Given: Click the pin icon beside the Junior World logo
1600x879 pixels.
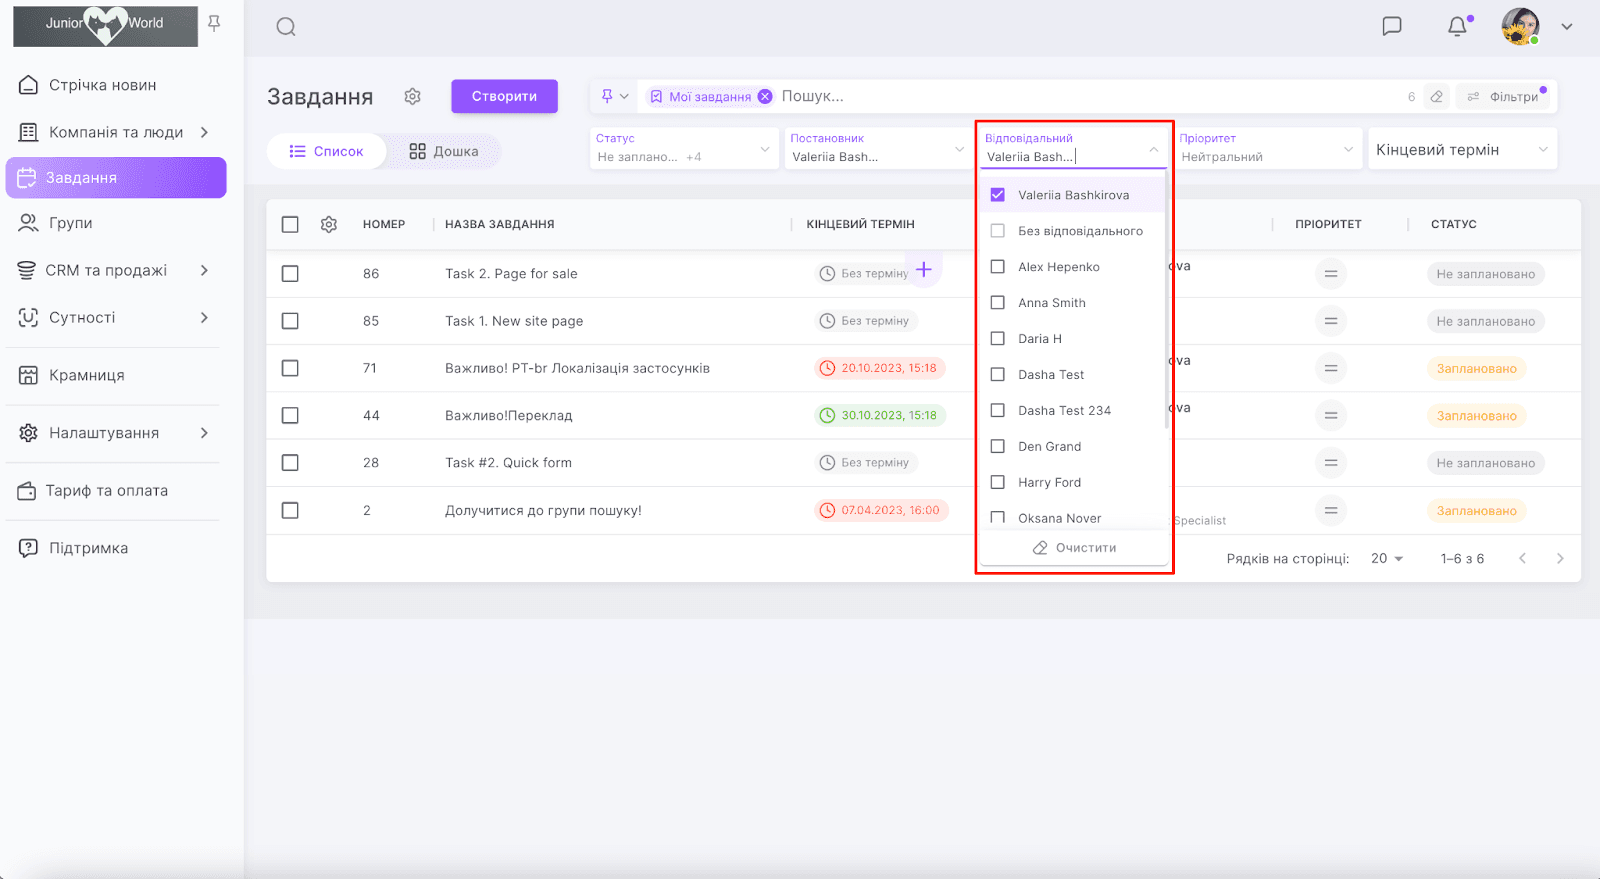Looking at the screenshot, I should click(214, 23).
